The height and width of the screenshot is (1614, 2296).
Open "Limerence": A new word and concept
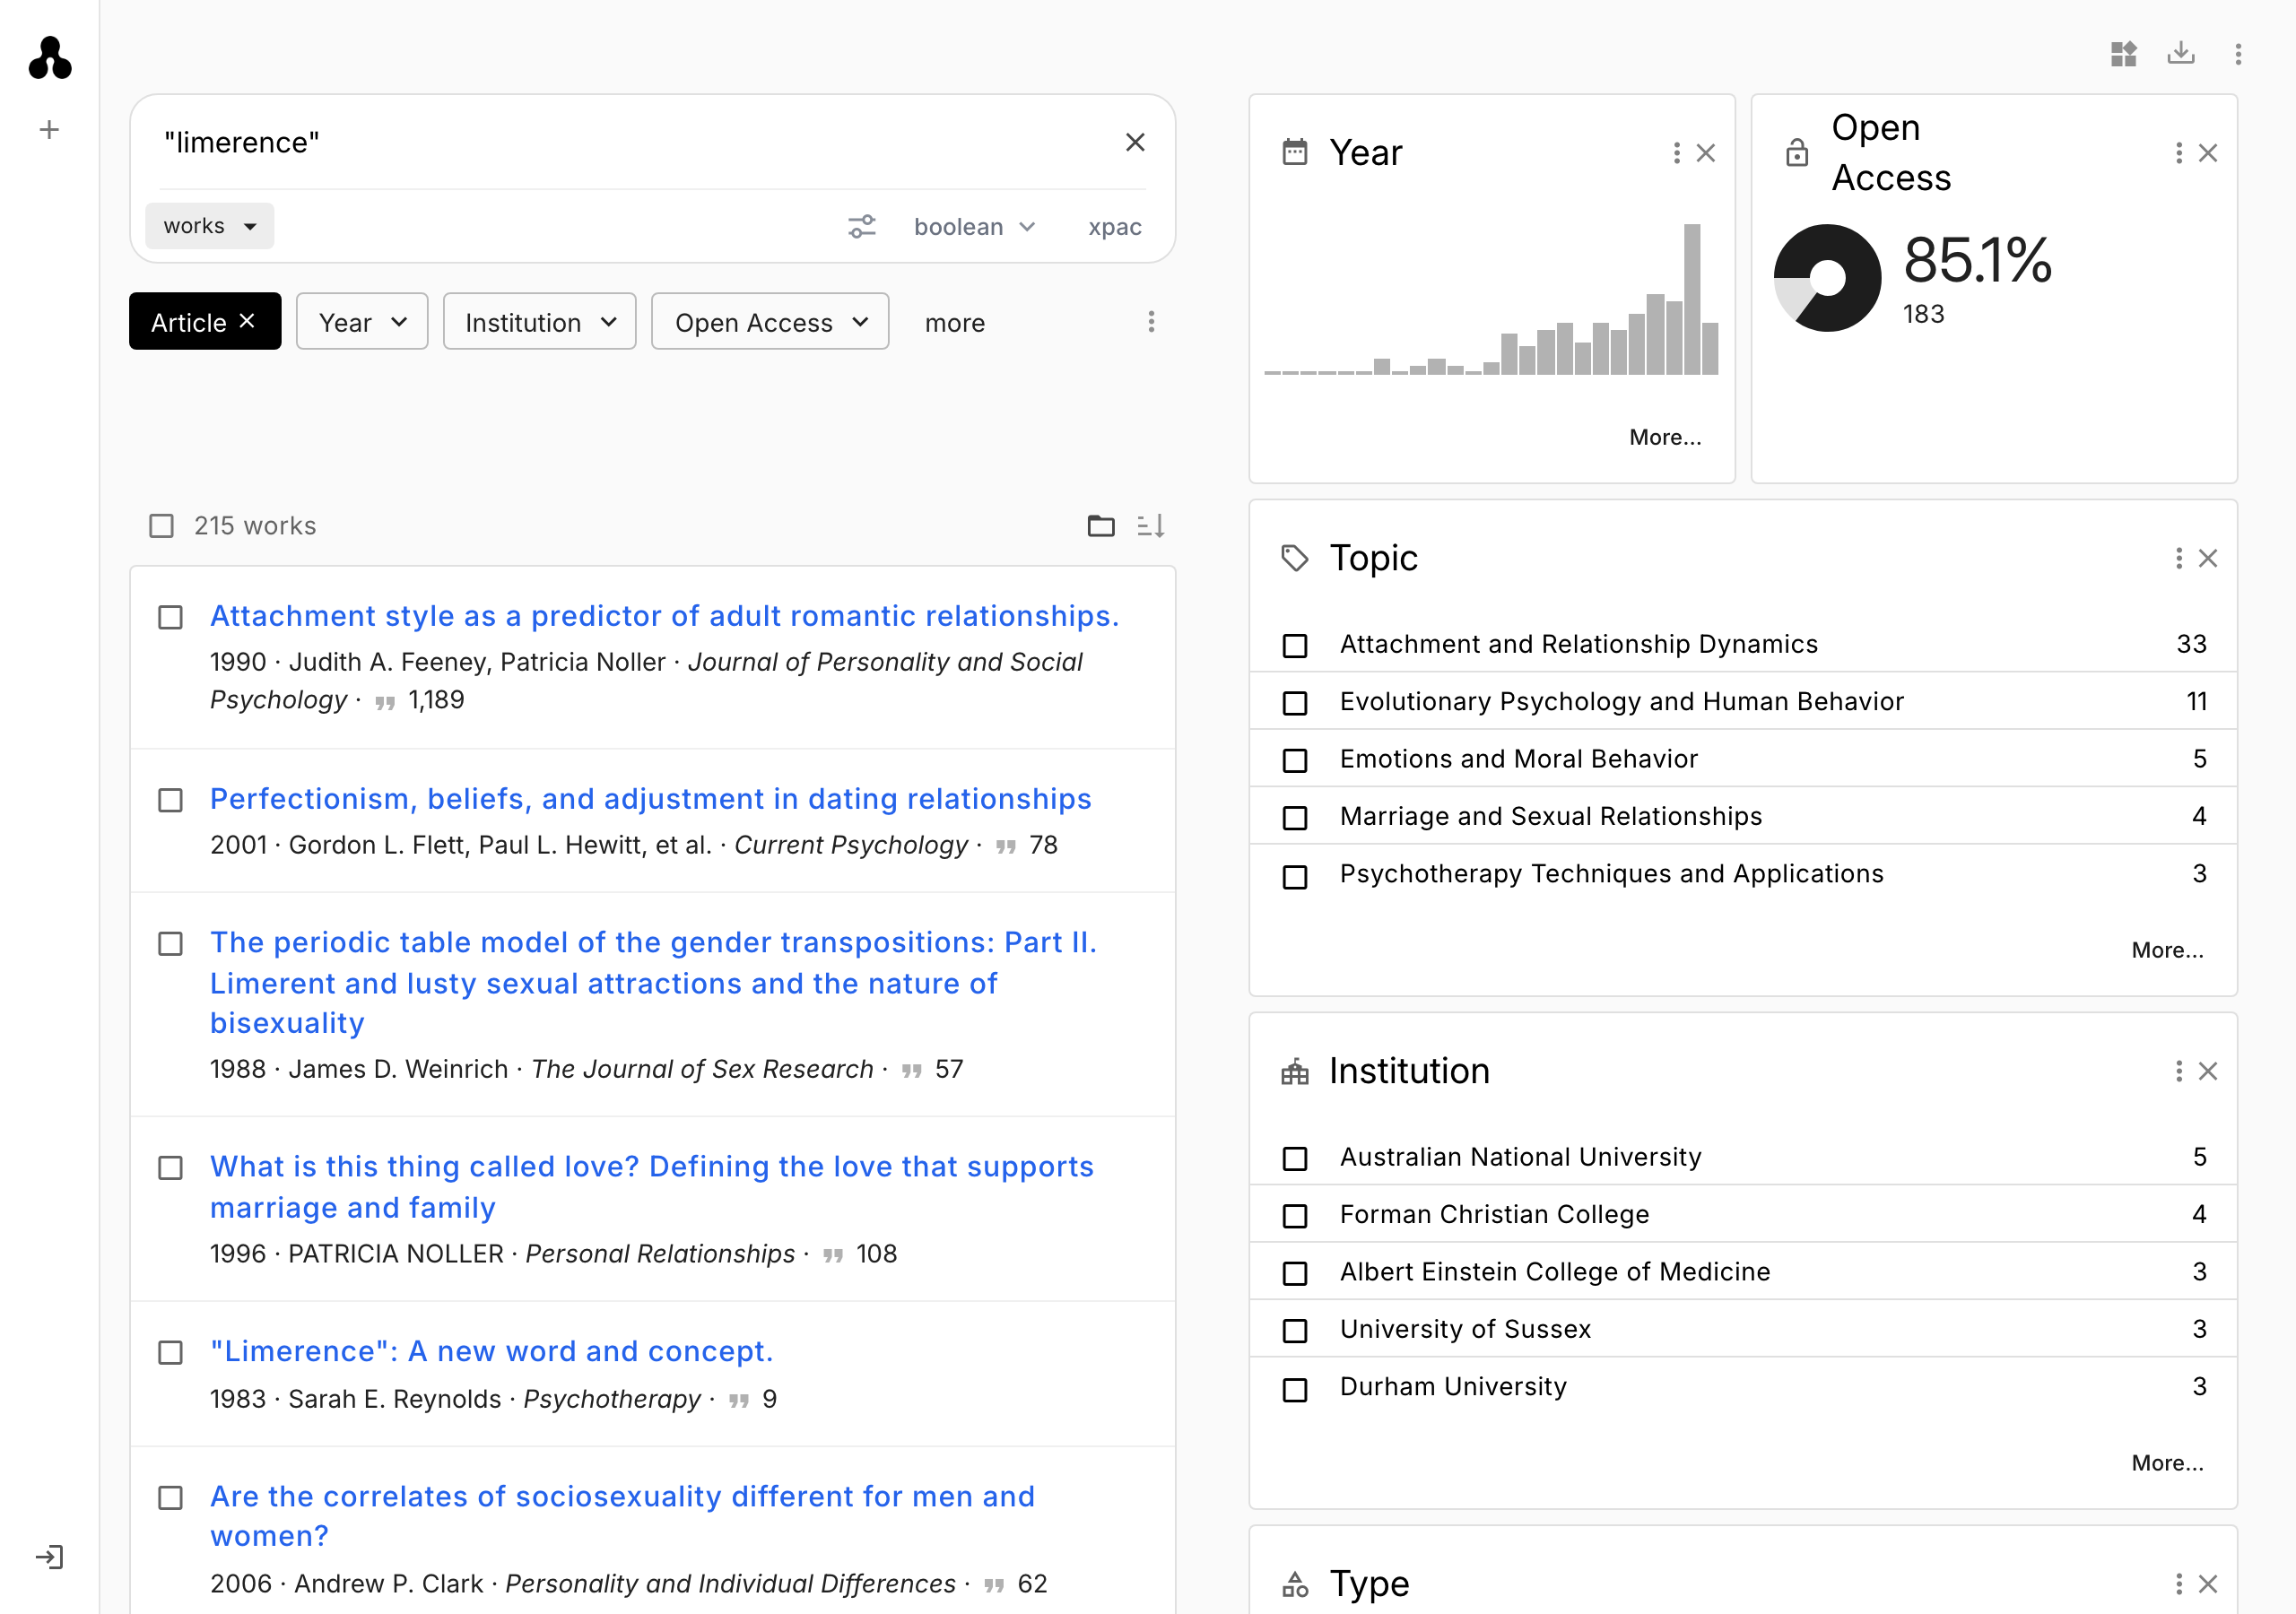492,1351
